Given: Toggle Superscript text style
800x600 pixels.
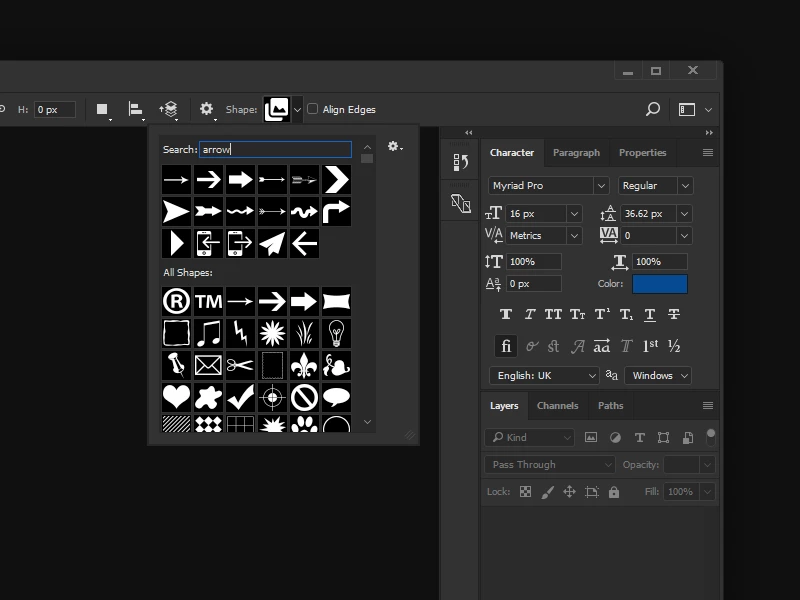Looking at the screenshot, I should tap(602, 314).
